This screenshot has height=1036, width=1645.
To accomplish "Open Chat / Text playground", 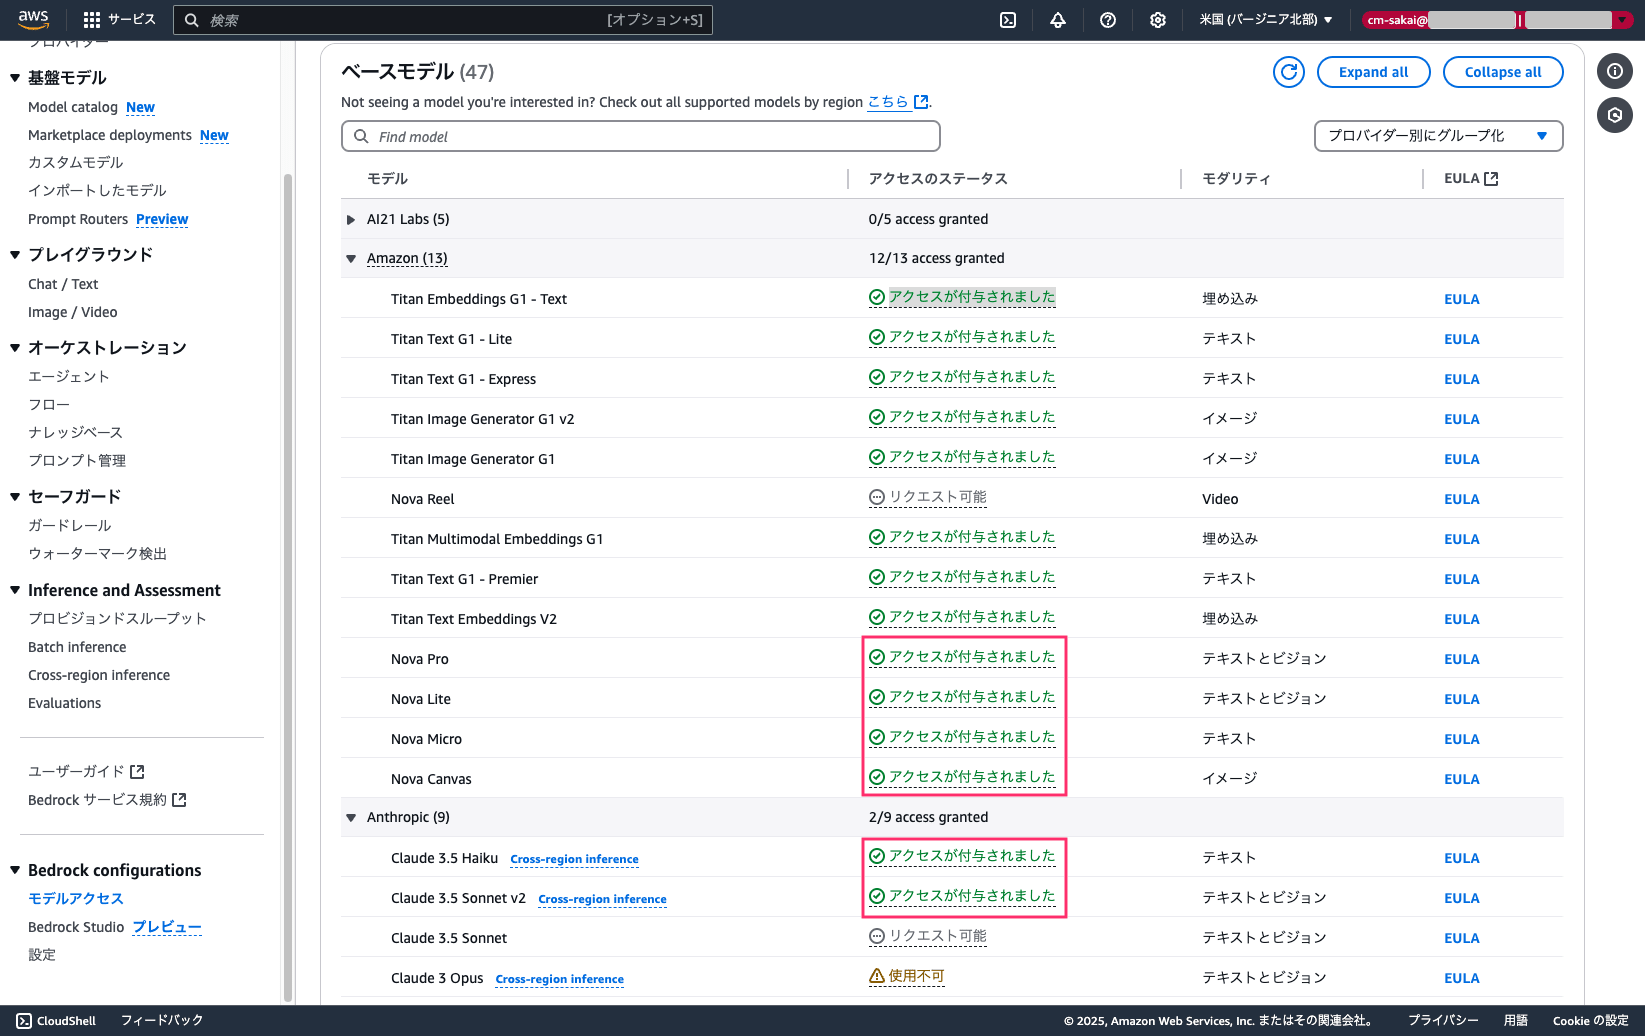I will [x=63, y=284].
